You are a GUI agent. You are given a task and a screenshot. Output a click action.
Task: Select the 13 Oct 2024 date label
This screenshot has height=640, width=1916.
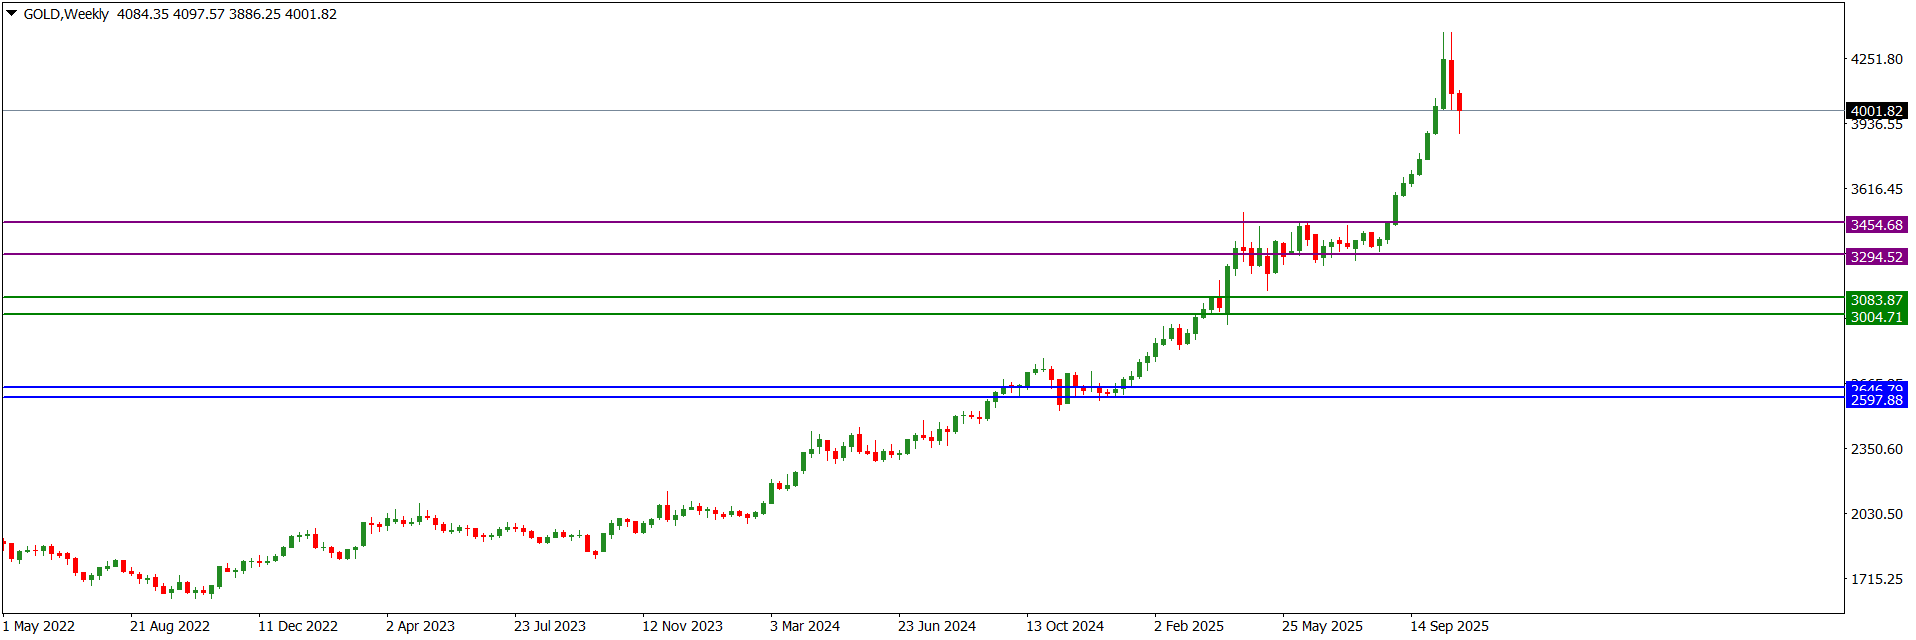1064,626
